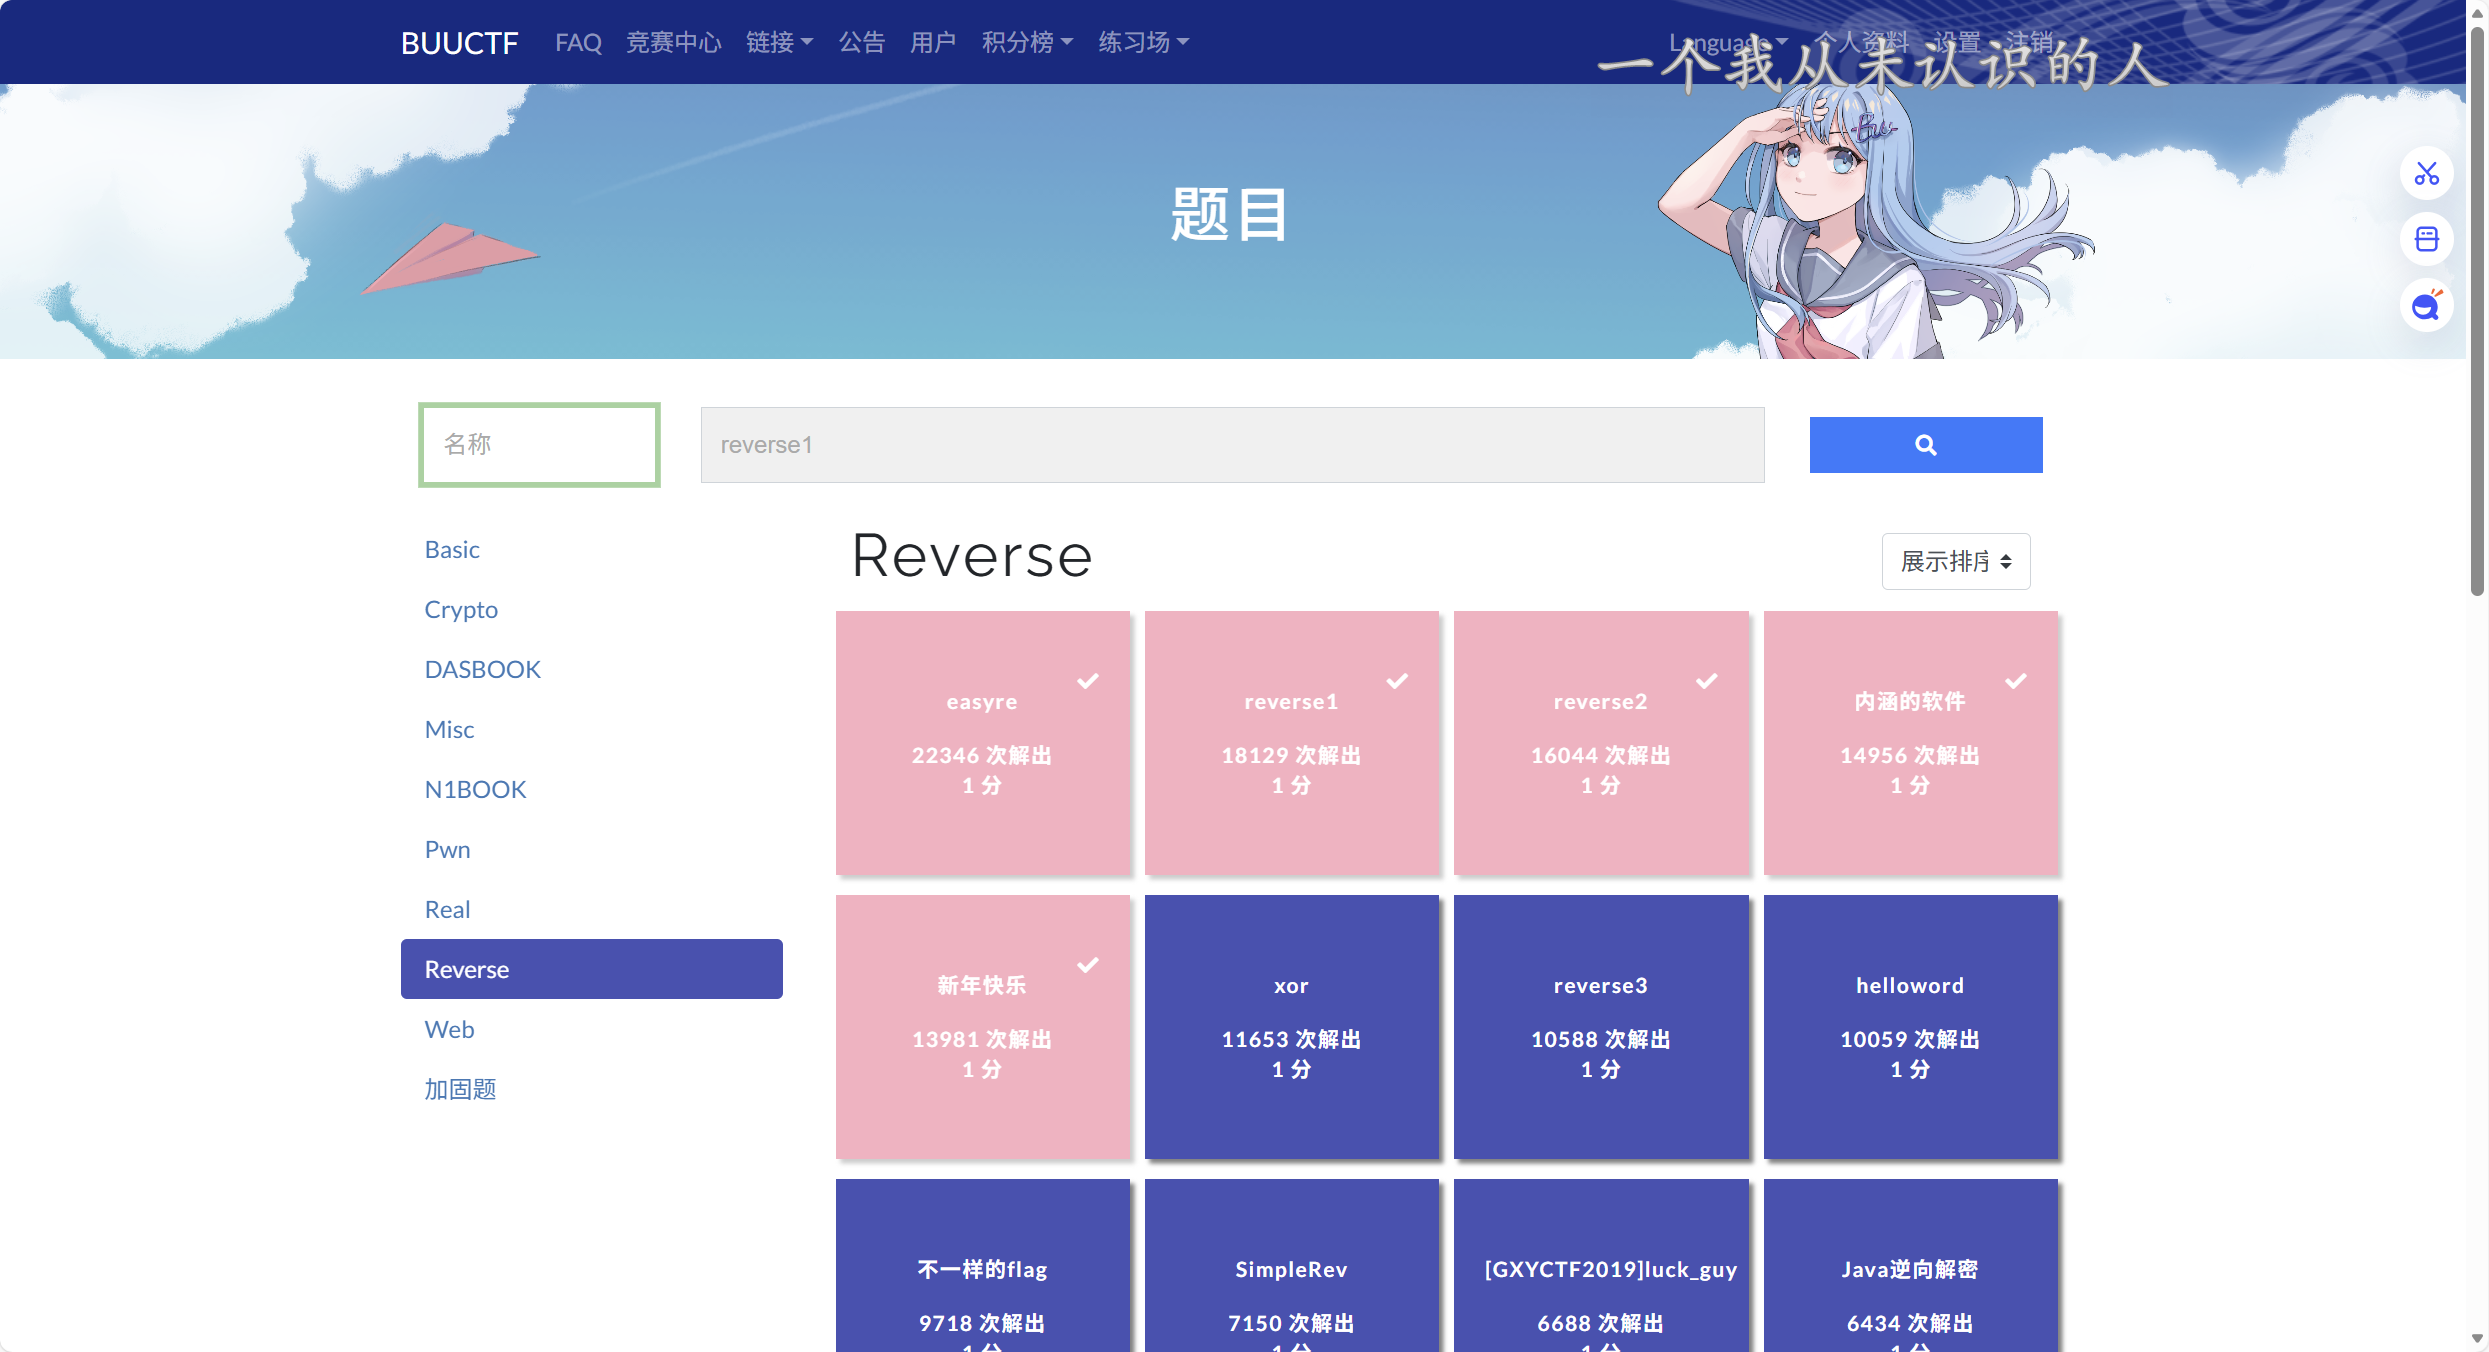
Task: Click the reverse1 search text field
Action: [1232, 445]
